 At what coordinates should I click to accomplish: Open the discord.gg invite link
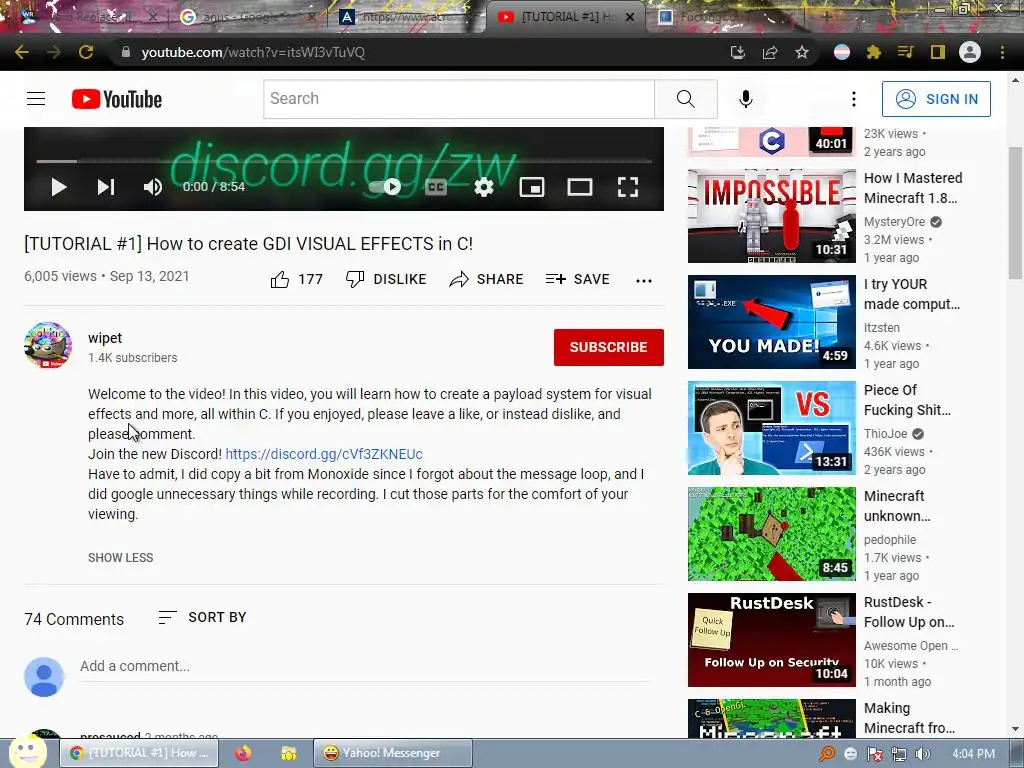pyautogui.click(x=324, y=454)
